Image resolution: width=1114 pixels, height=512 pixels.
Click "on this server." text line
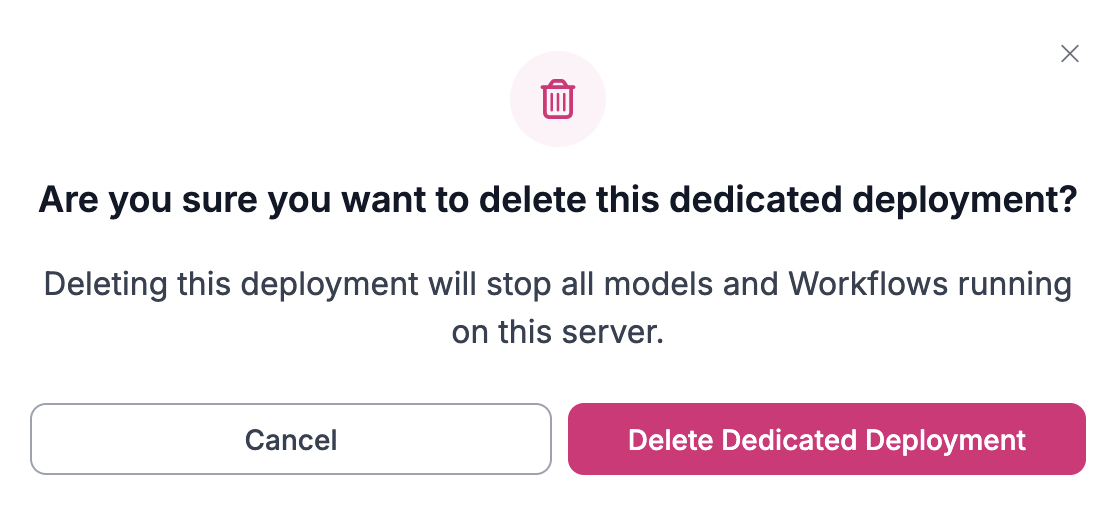click(x=557, y=332)
